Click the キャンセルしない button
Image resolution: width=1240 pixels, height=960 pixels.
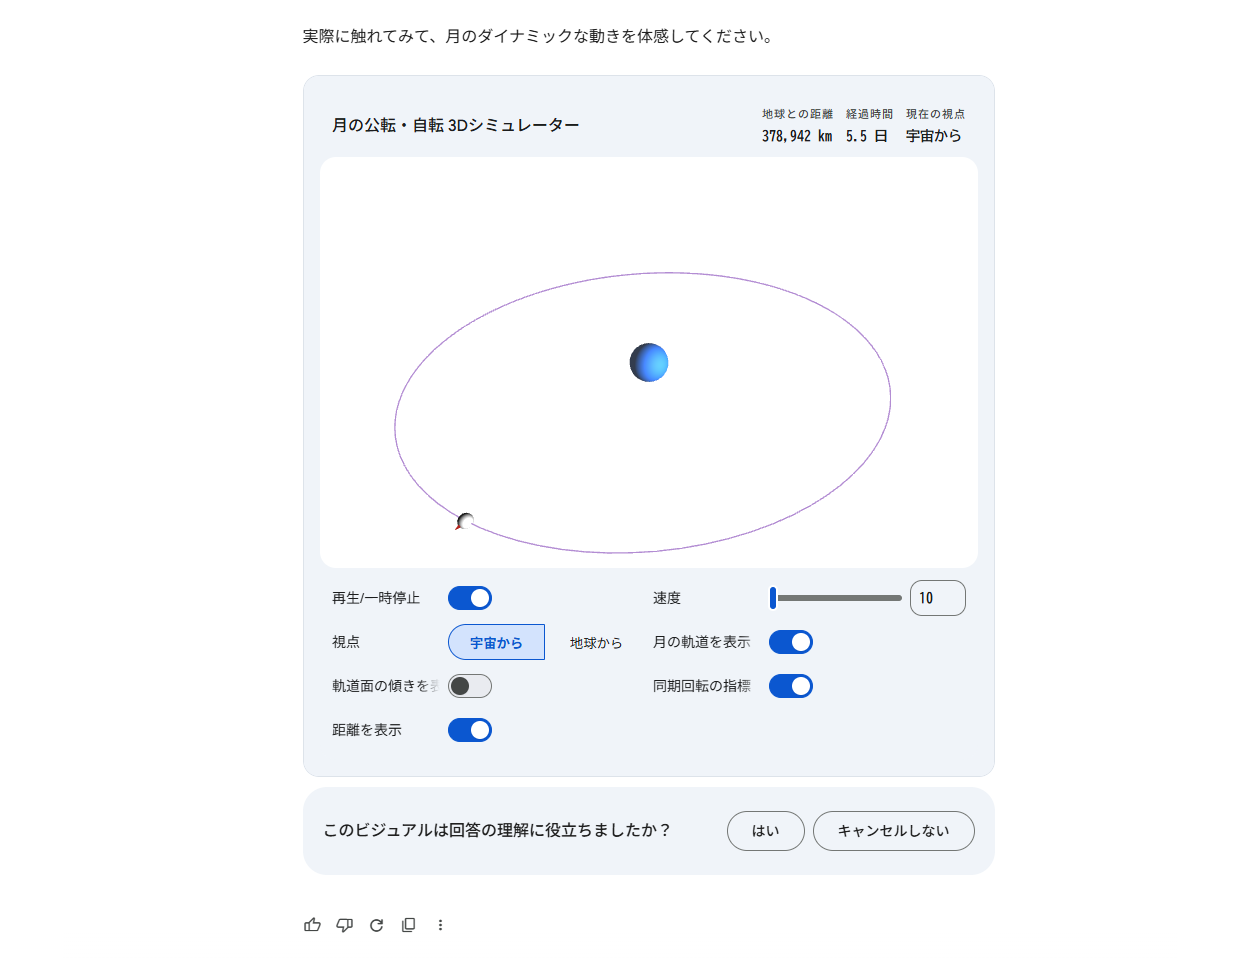coord(893,831)
